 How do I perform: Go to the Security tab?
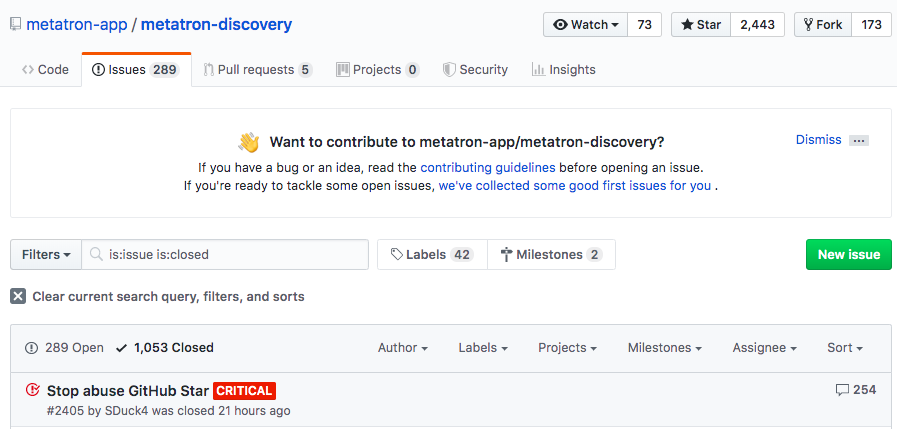tap(475, 70)
